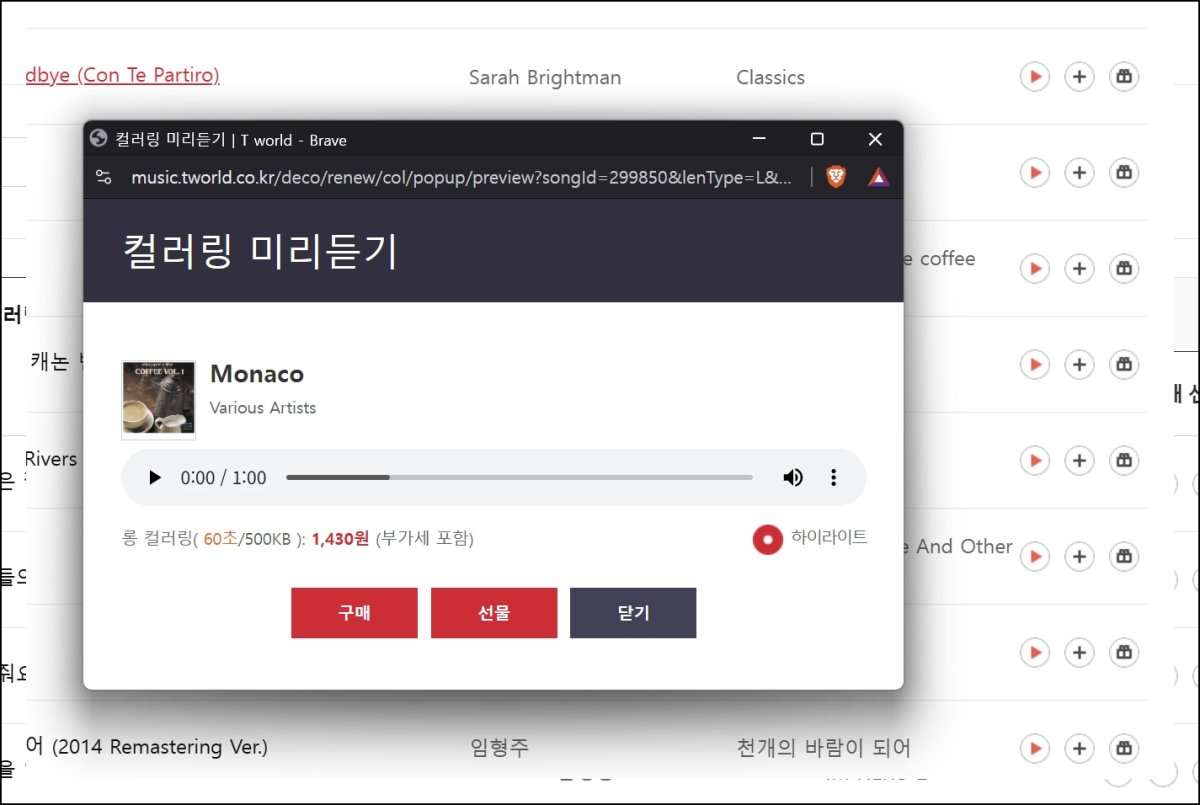Maximize the Brave popup window

coord(817,139)
